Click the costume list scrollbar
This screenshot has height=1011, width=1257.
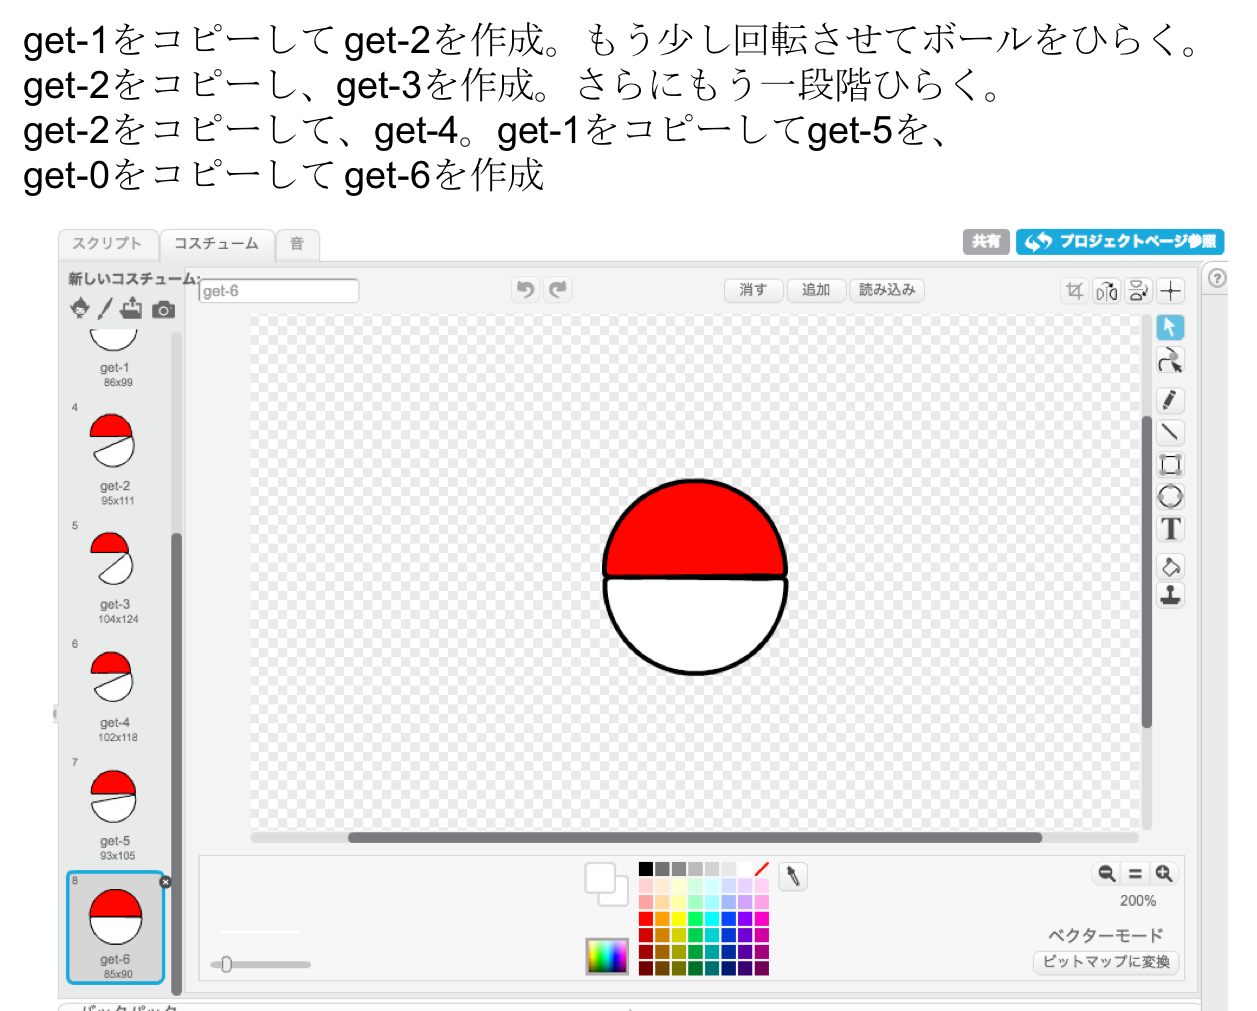click(177, 763)
